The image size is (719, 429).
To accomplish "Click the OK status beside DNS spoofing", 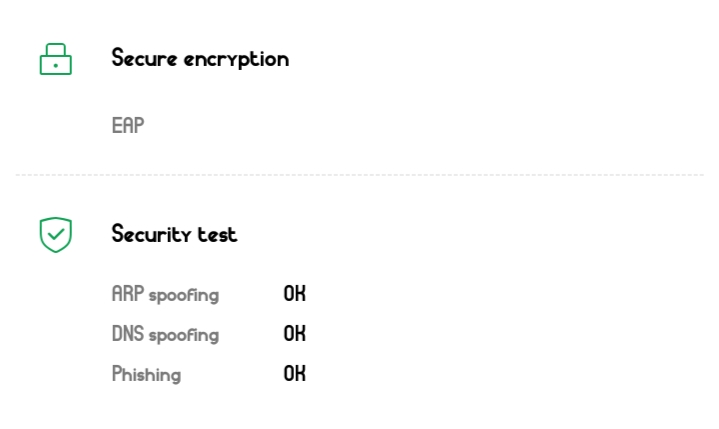I will tap(294, 334).
